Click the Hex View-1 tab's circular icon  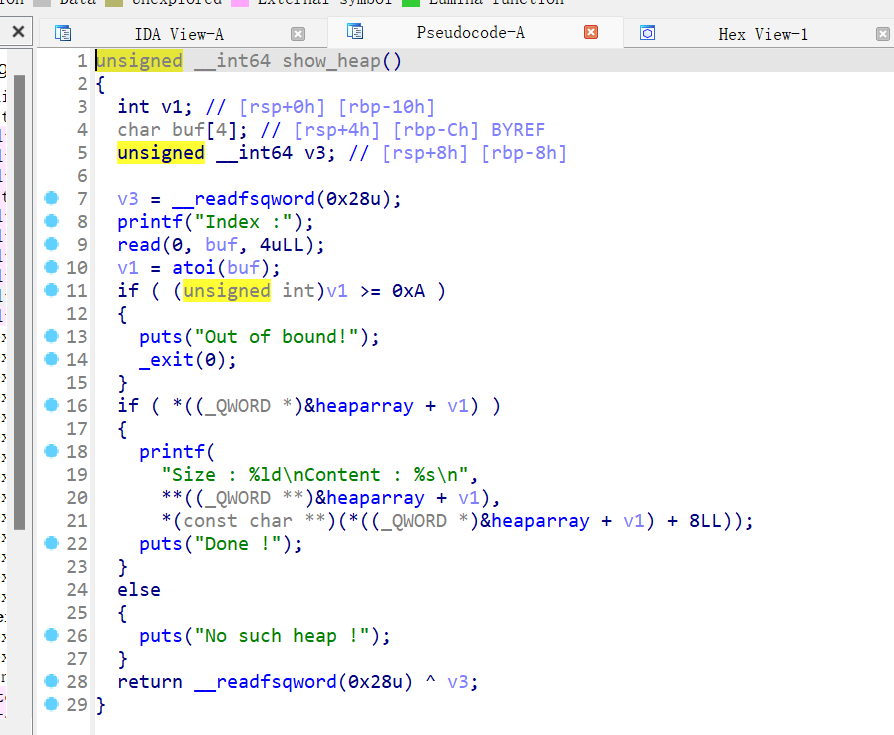(x=647, y=33)
